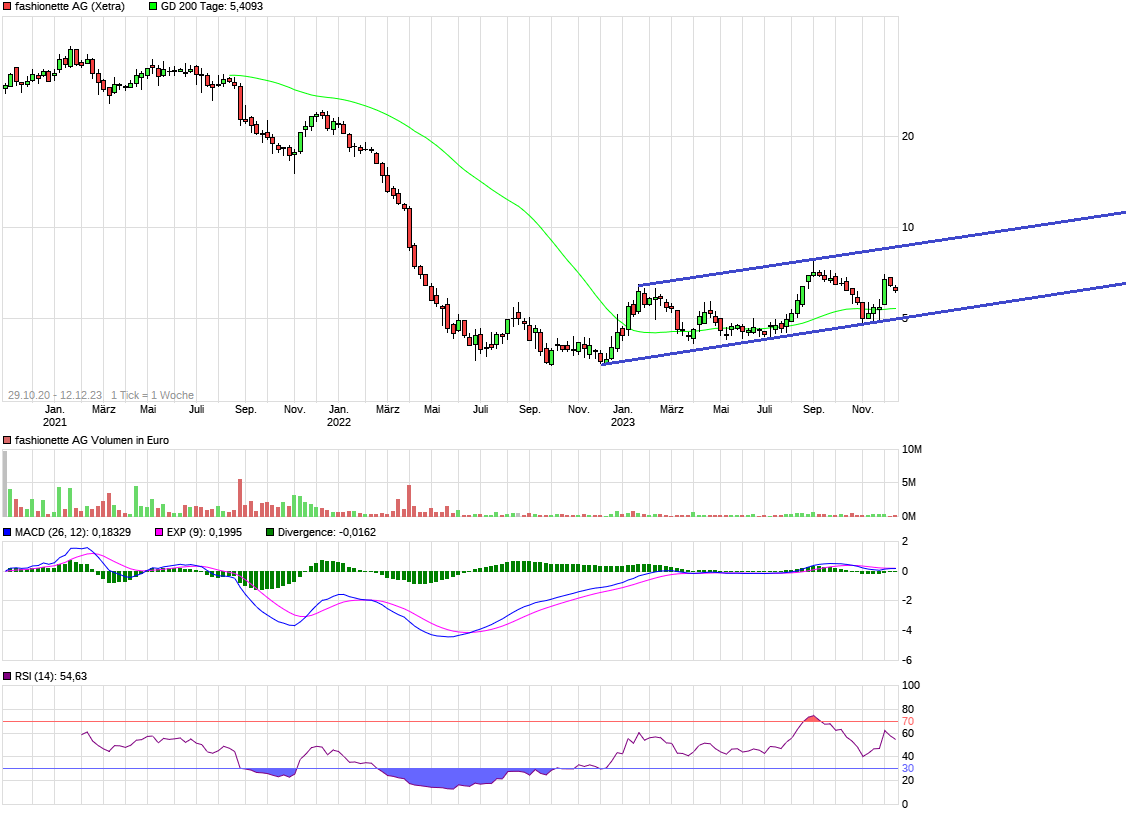Image resolution: width=1126 pixels, height=814 pixels.
Task: Click the dark green Divergence legend swatch
Action: click(x=270, y=532)
